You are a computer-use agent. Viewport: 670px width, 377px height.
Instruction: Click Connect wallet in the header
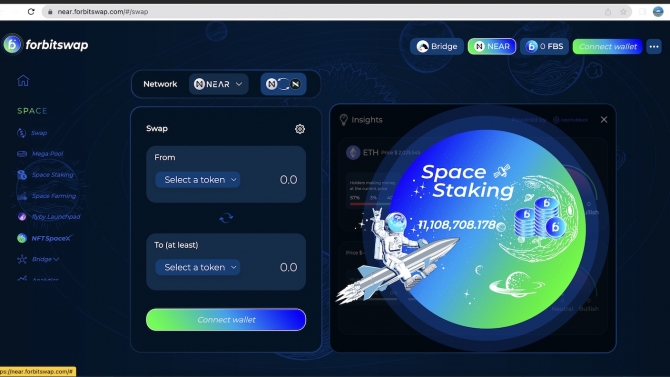[x=607, y=46]
